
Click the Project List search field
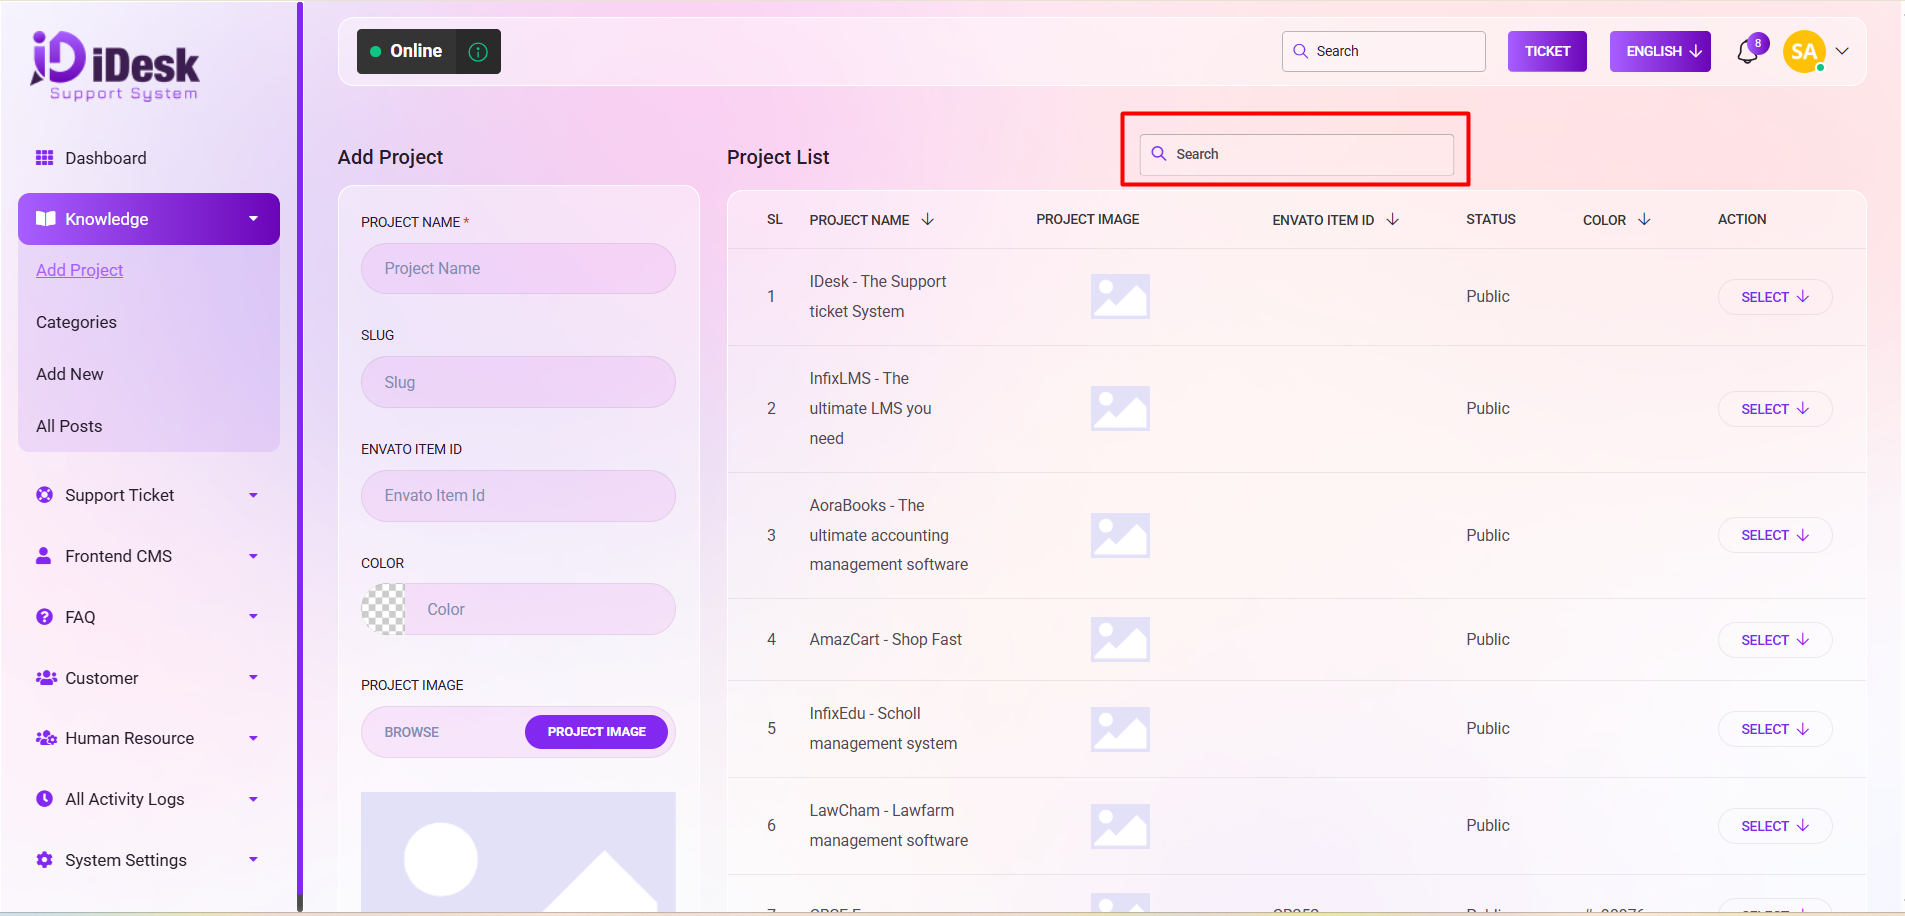[x=1296, y=154]
